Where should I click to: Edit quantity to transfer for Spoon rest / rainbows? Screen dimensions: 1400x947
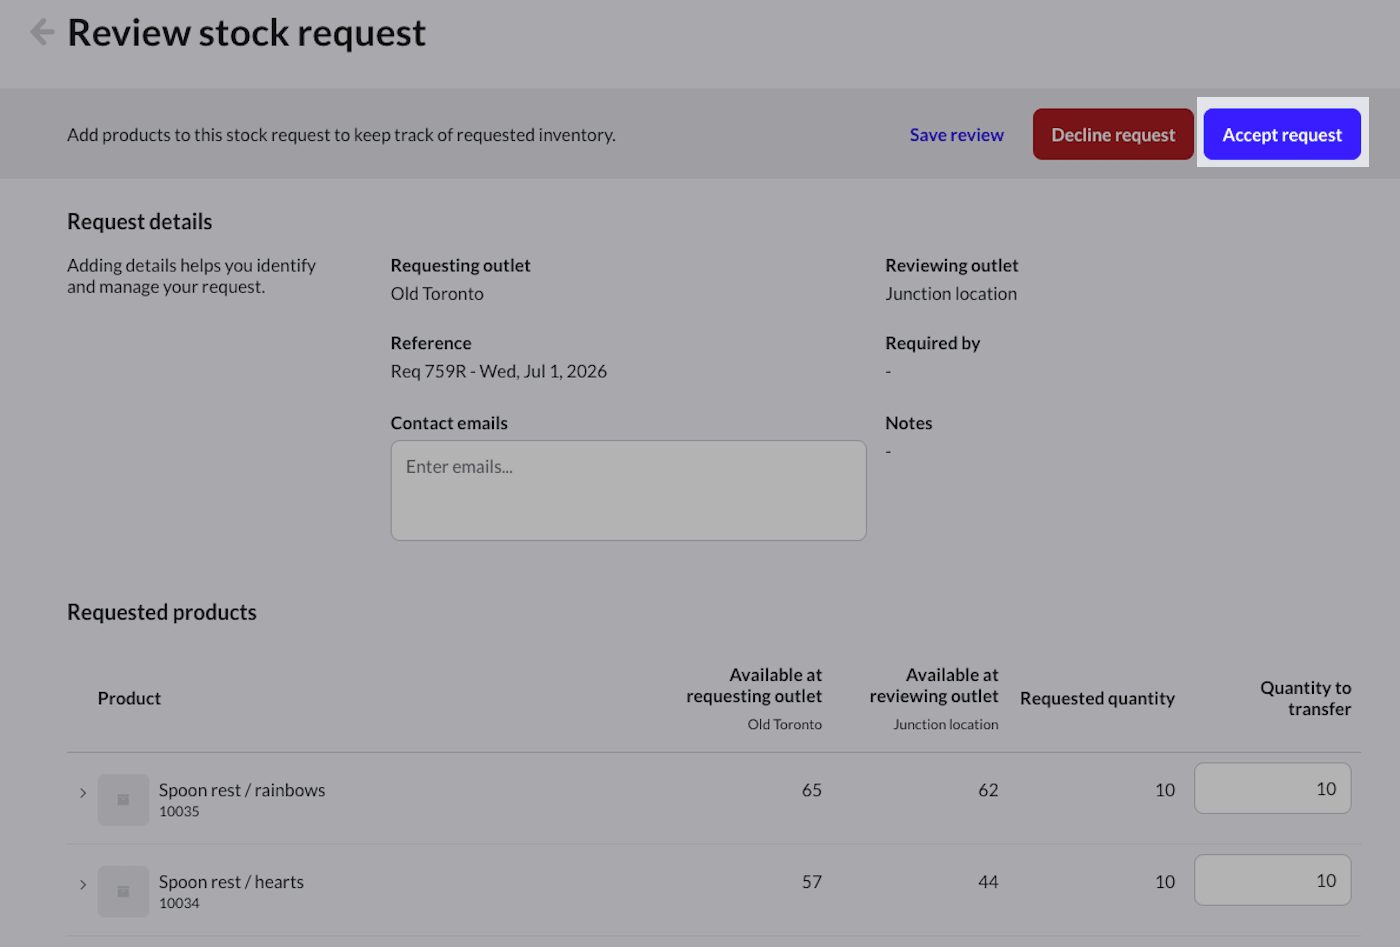[x=1272, y=789]
